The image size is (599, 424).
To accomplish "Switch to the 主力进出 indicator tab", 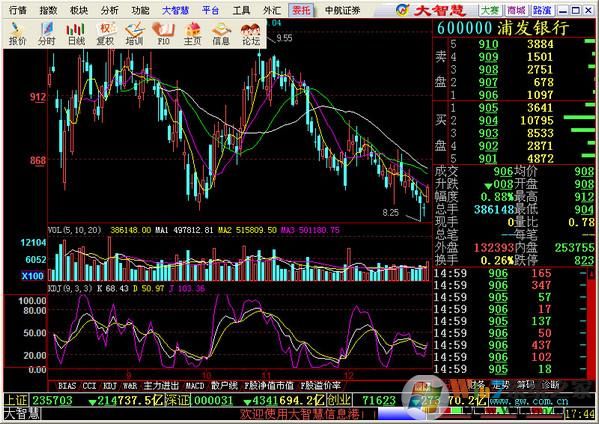I will pos(161,386).
